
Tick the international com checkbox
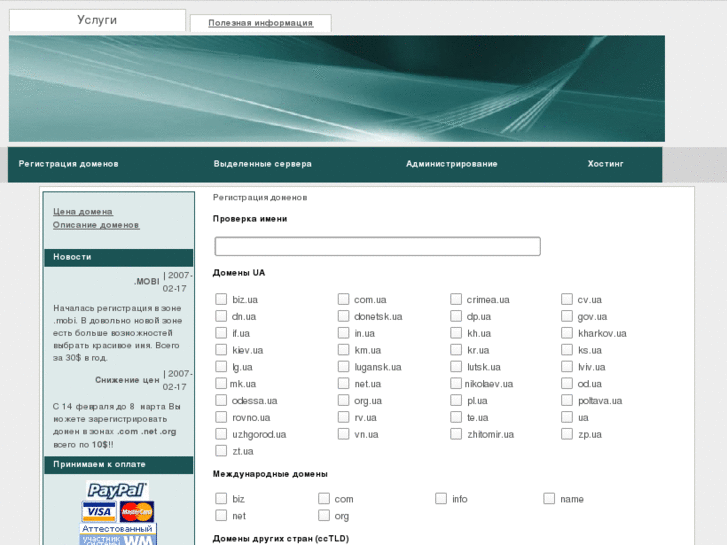(324, 499)
